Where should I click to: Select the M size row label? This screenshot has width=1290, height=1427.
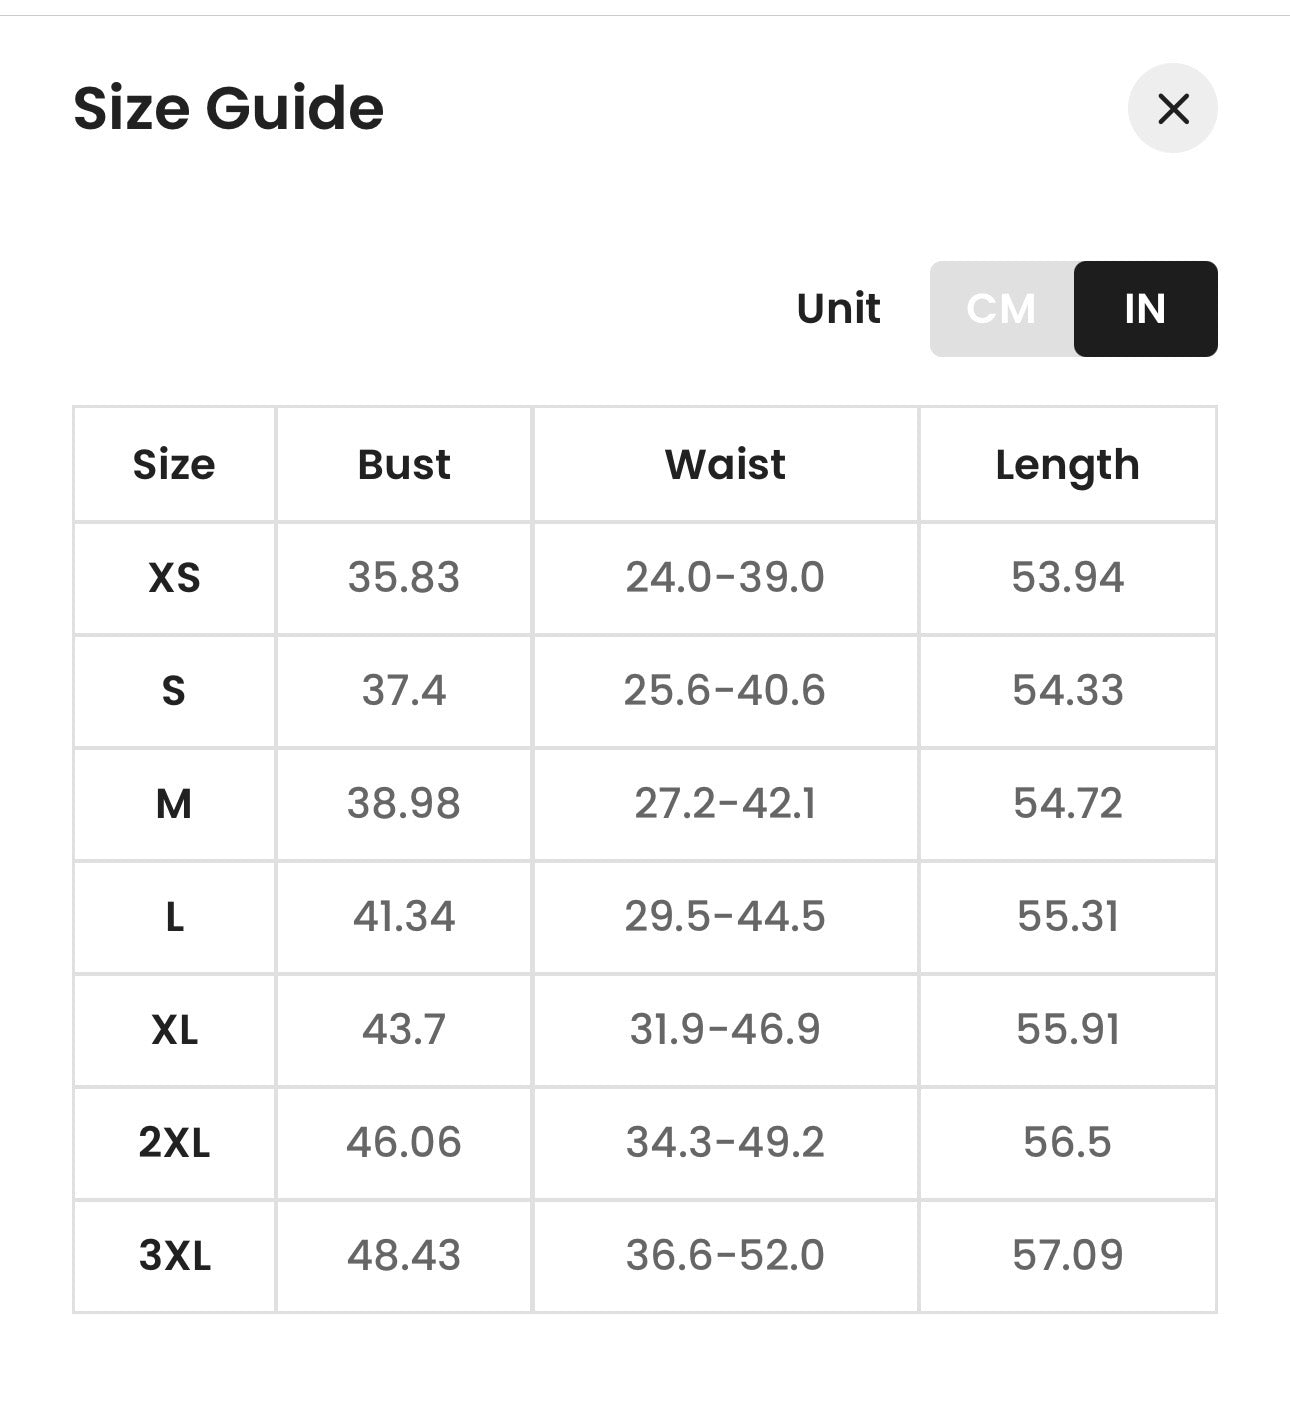click(x=174, y=804)
